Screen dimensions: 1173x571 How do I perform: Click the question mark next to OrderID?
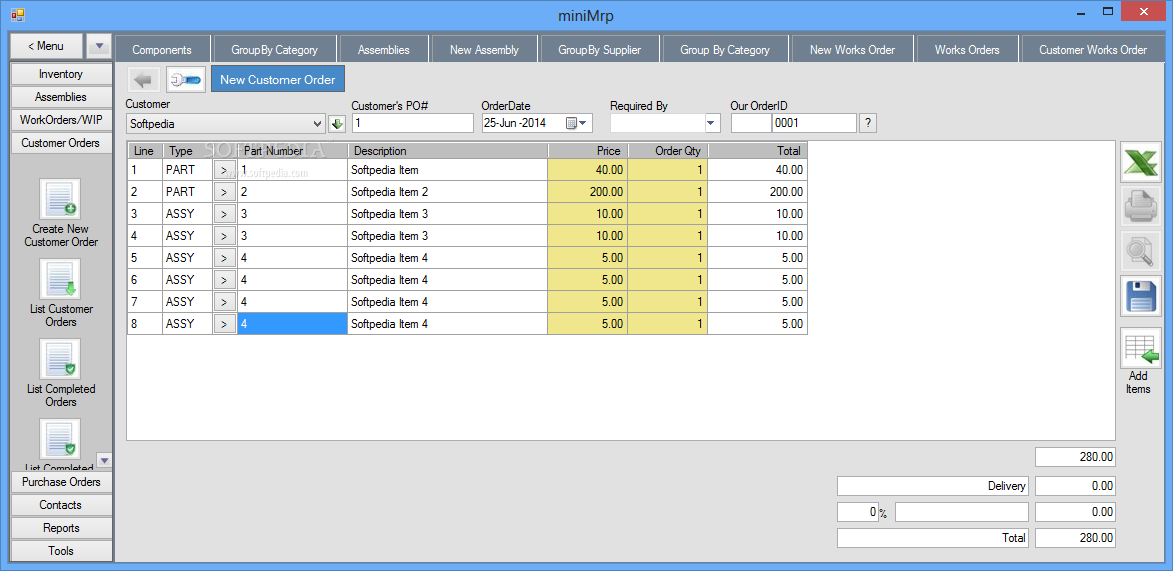[867, 123]
